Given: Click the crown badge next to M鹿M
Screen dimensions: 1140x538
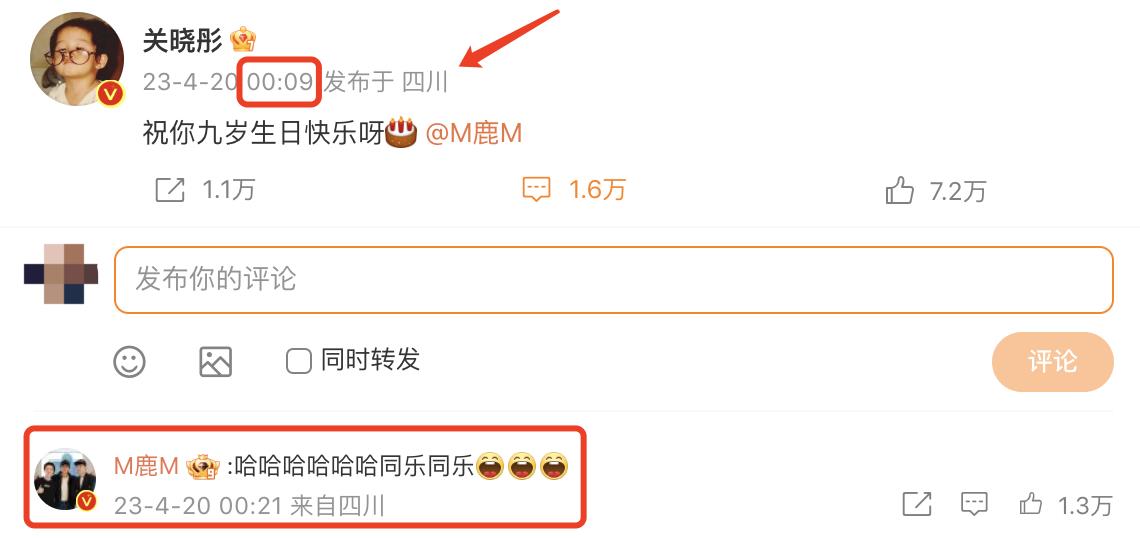Looking at the screenshot, I should pos(202,467).
